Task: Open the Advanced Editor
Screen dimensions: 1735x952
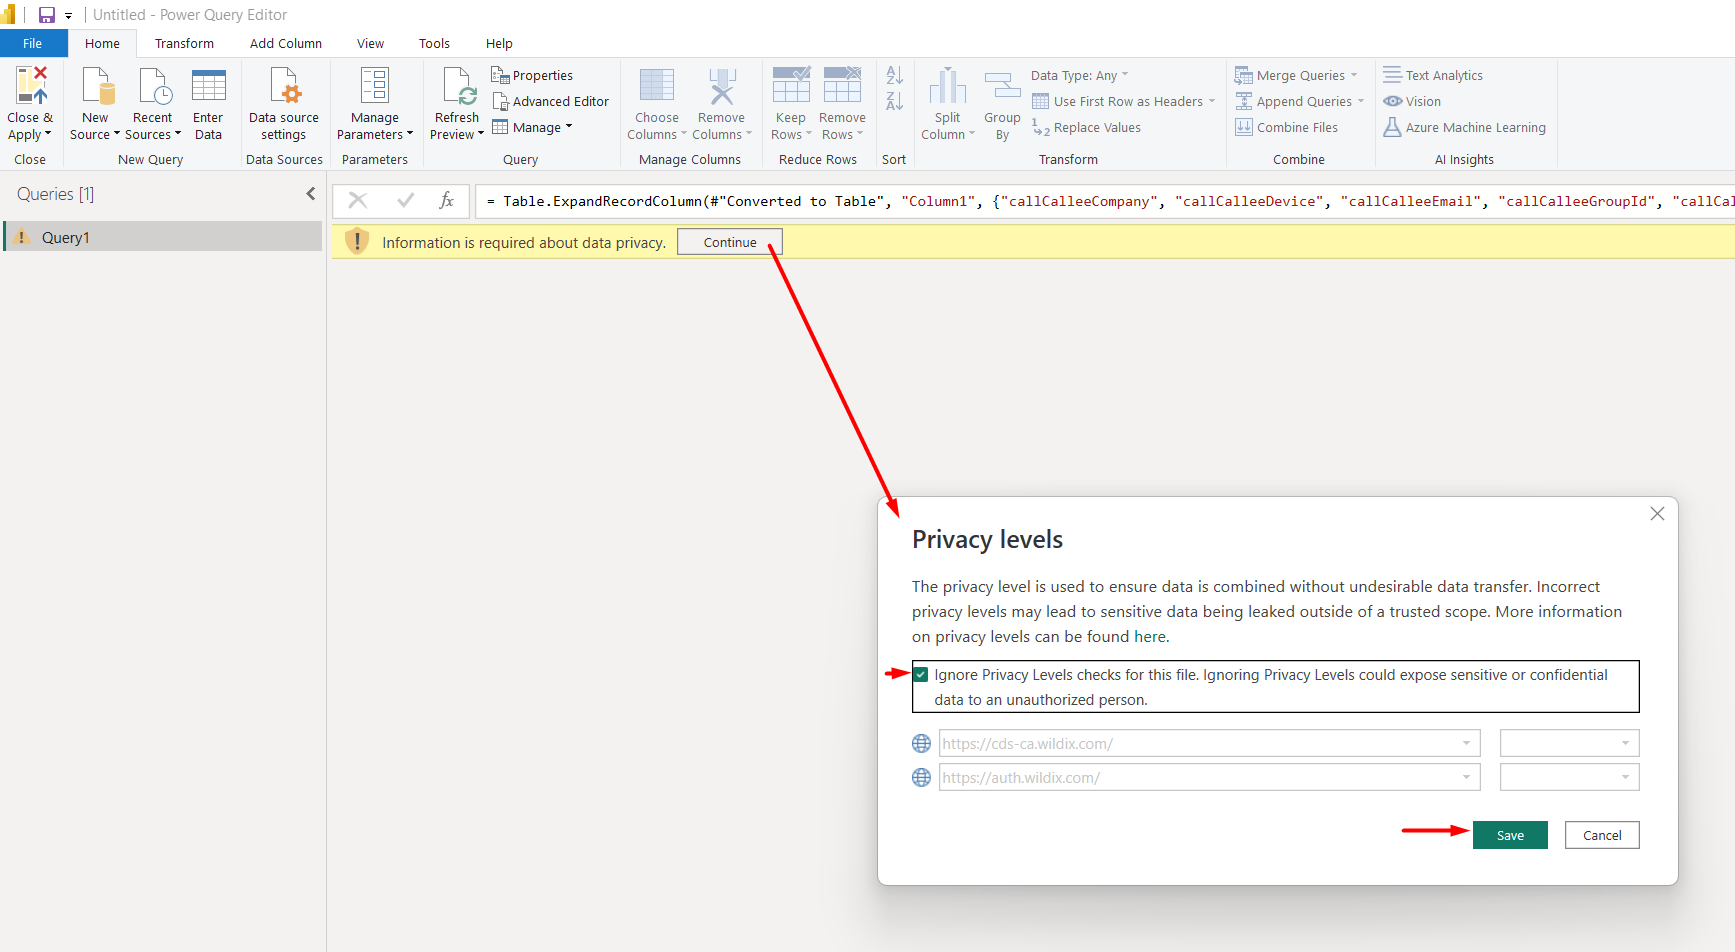Action: click(x=551, y=101)
